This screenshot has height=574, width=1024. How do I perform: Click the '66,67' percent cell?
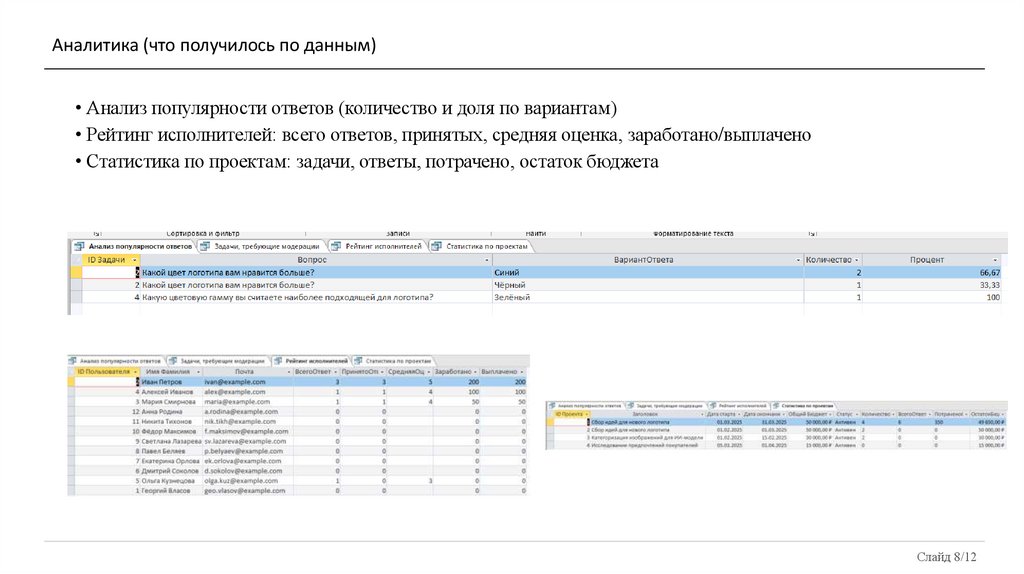click(932, 272)
